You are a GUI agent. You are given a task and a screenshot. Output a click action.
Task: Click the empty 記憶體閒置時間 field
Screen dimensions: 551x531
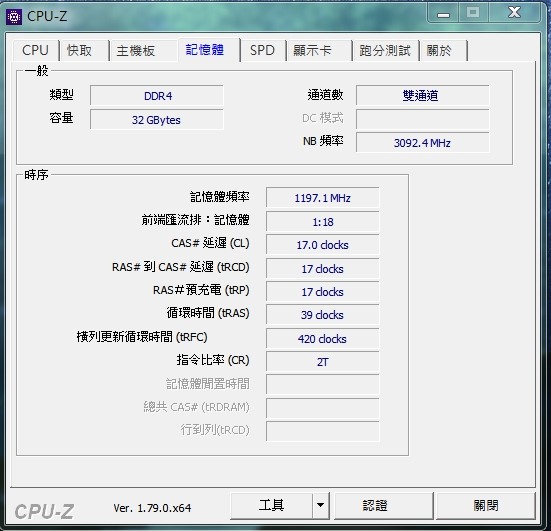click(x=323, y=384)
